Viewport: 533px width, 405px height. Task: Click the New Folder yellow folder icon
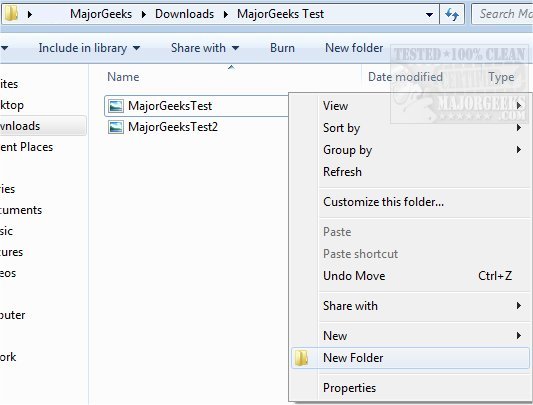302,358
